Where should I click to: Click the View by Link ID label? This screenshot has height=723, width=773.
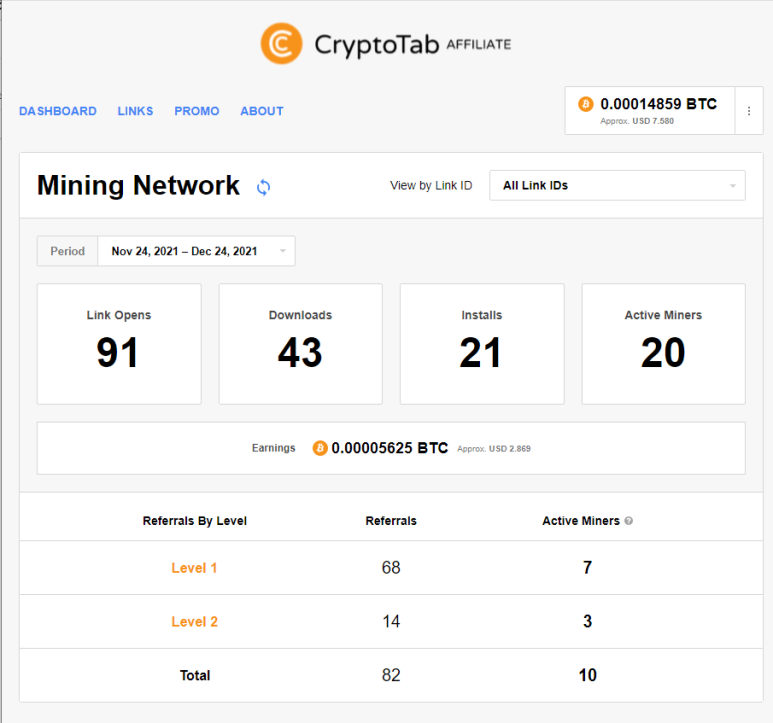tap(431, 185)
